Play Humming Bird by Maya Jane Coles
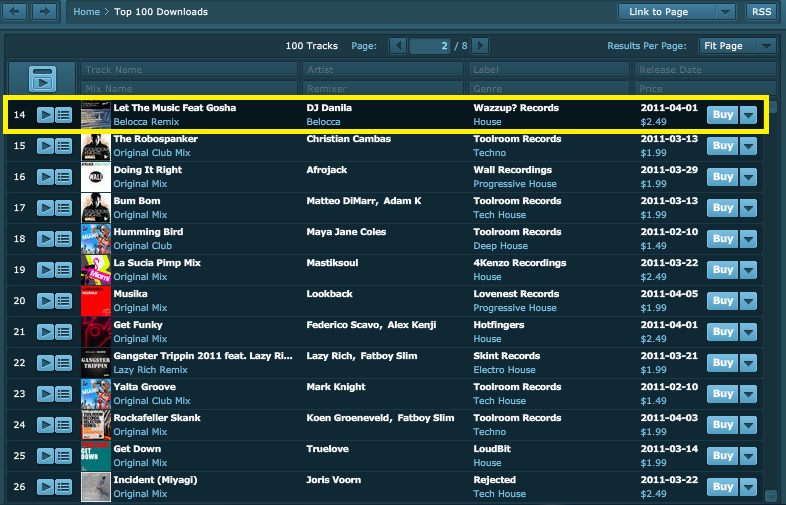Image resolution: width=786 pixels, height=505 pixels. 45,239
